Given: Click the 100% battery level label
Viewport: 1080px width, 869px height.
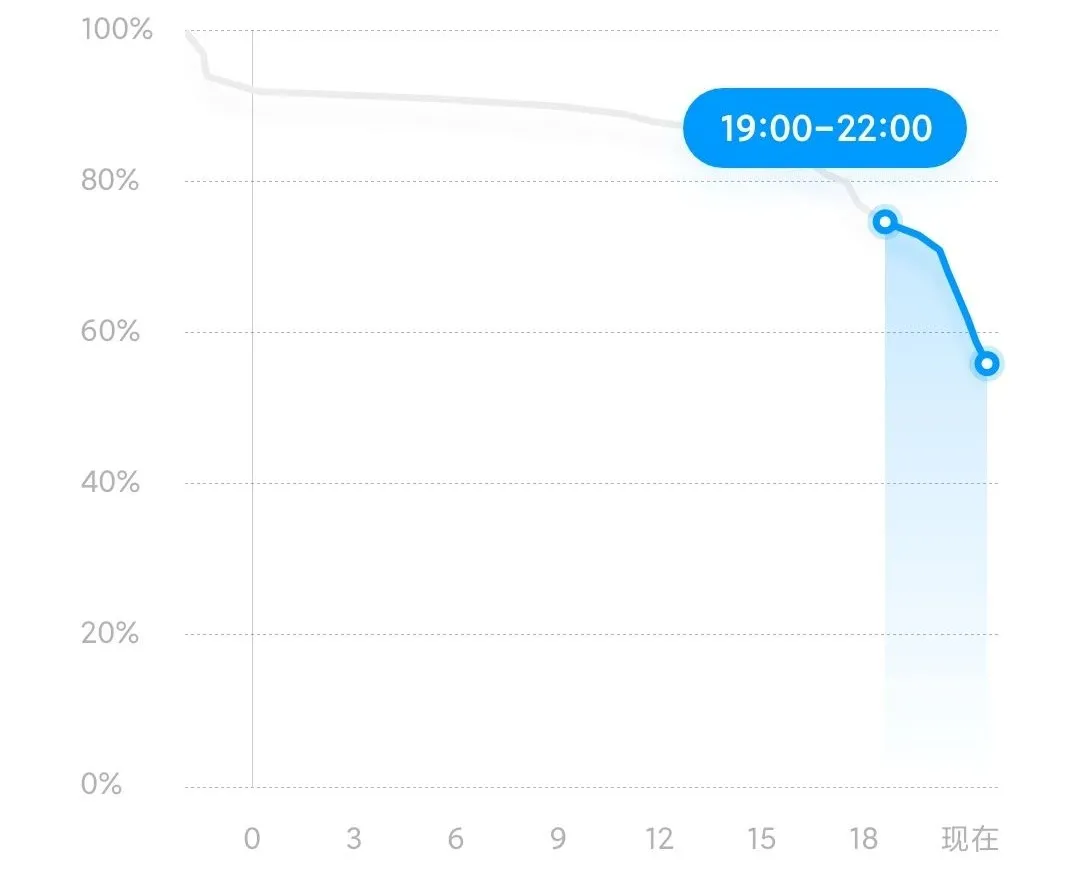Looking at the screenshot, I should click(x=117, y=30).
